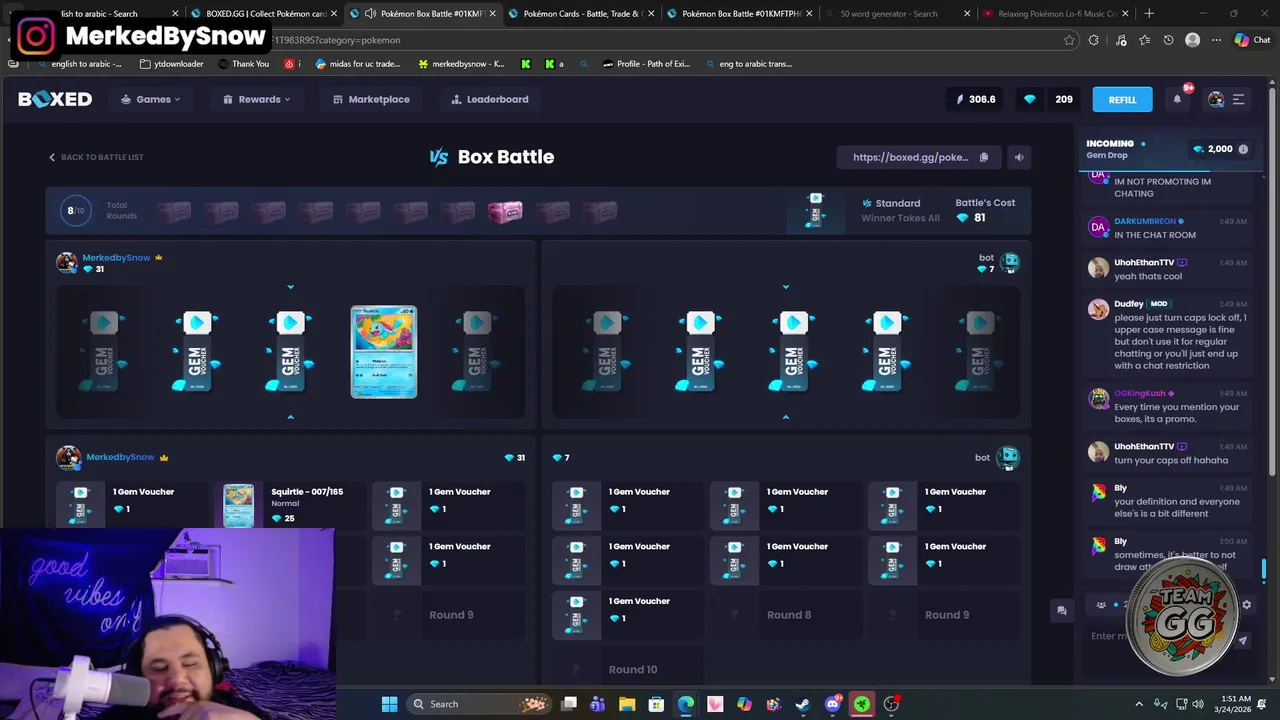Viewport: 1280px width, 720px height.
Task: Click the 306.6 balance value
Action: point(976,99)
